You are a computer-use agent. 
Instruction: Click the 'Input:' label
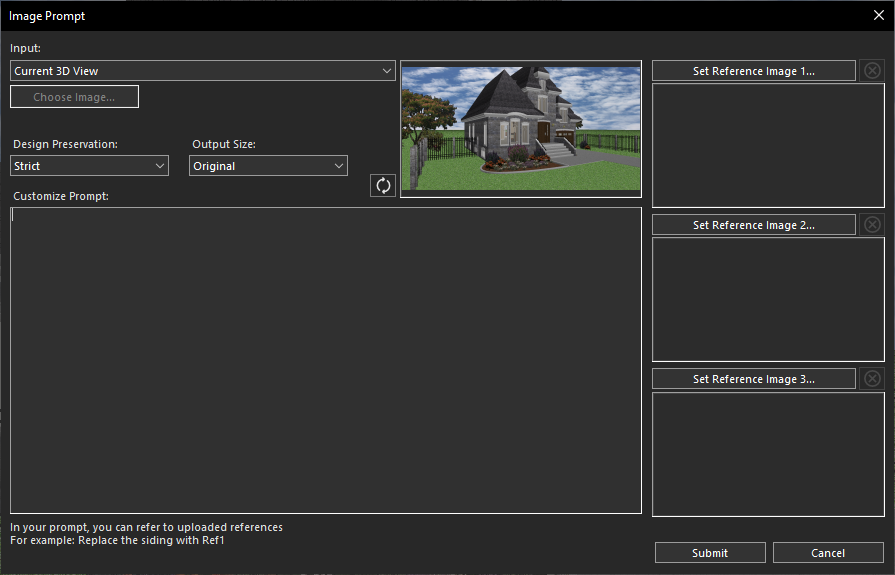pos(25,48)
